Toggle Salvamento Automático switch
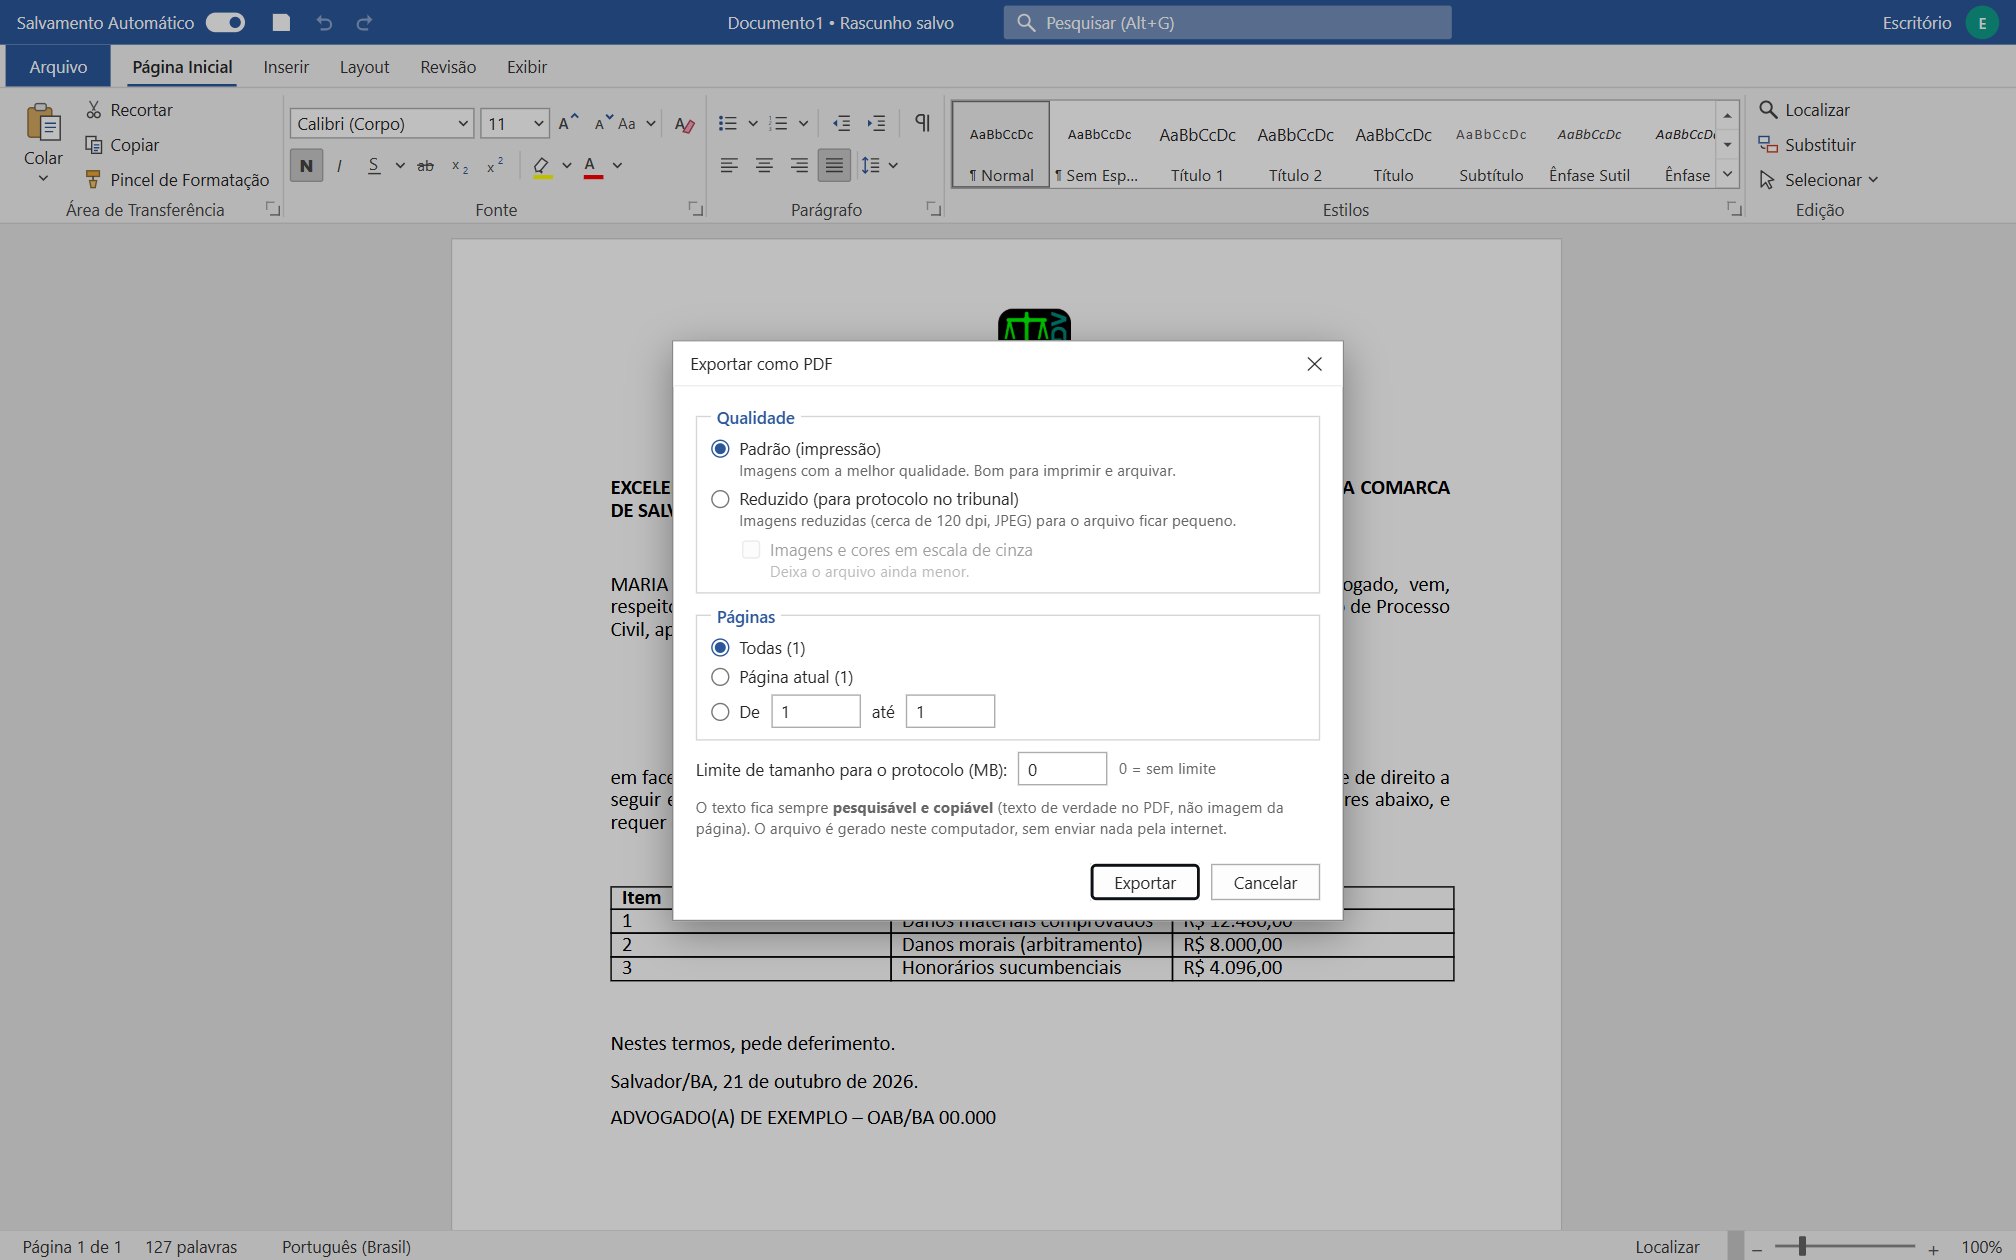The height and width of the screenshot is (1260, 2016). (225, 22)
